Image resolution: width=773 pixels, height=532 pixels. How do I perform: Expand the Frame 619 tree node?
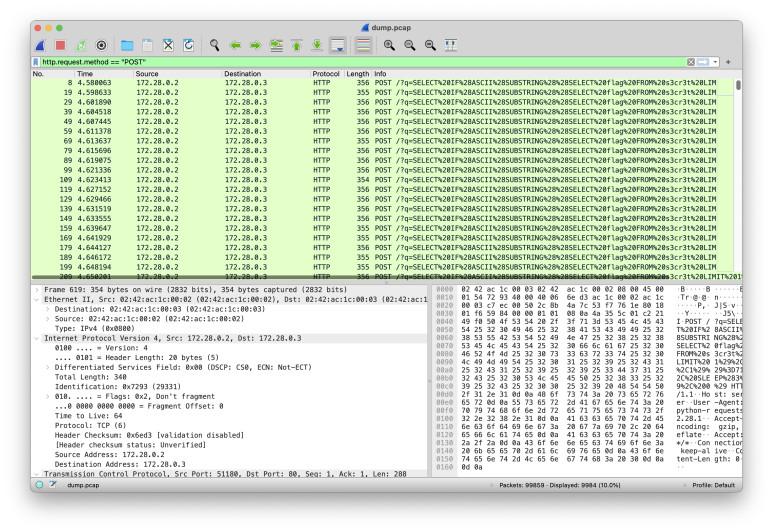pos(37,290)
